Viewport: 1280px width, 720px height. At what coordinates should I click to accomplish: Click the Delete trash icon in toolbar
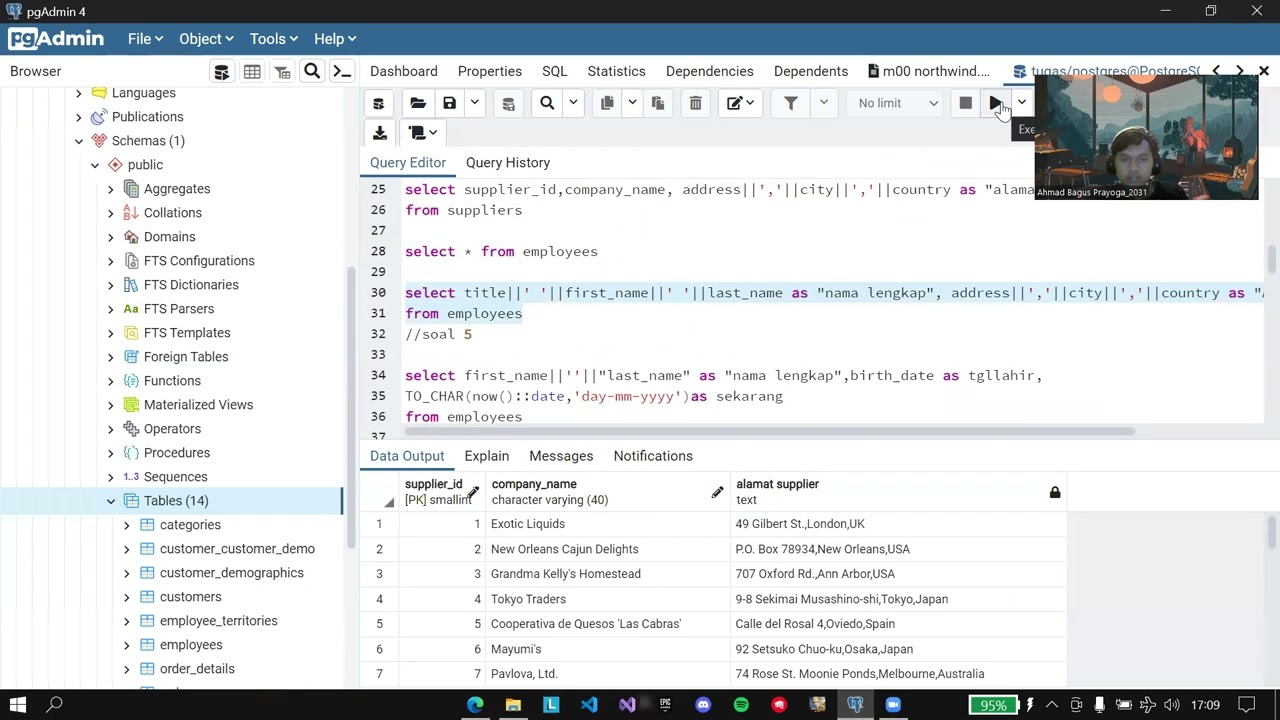(x=695, y=103)
